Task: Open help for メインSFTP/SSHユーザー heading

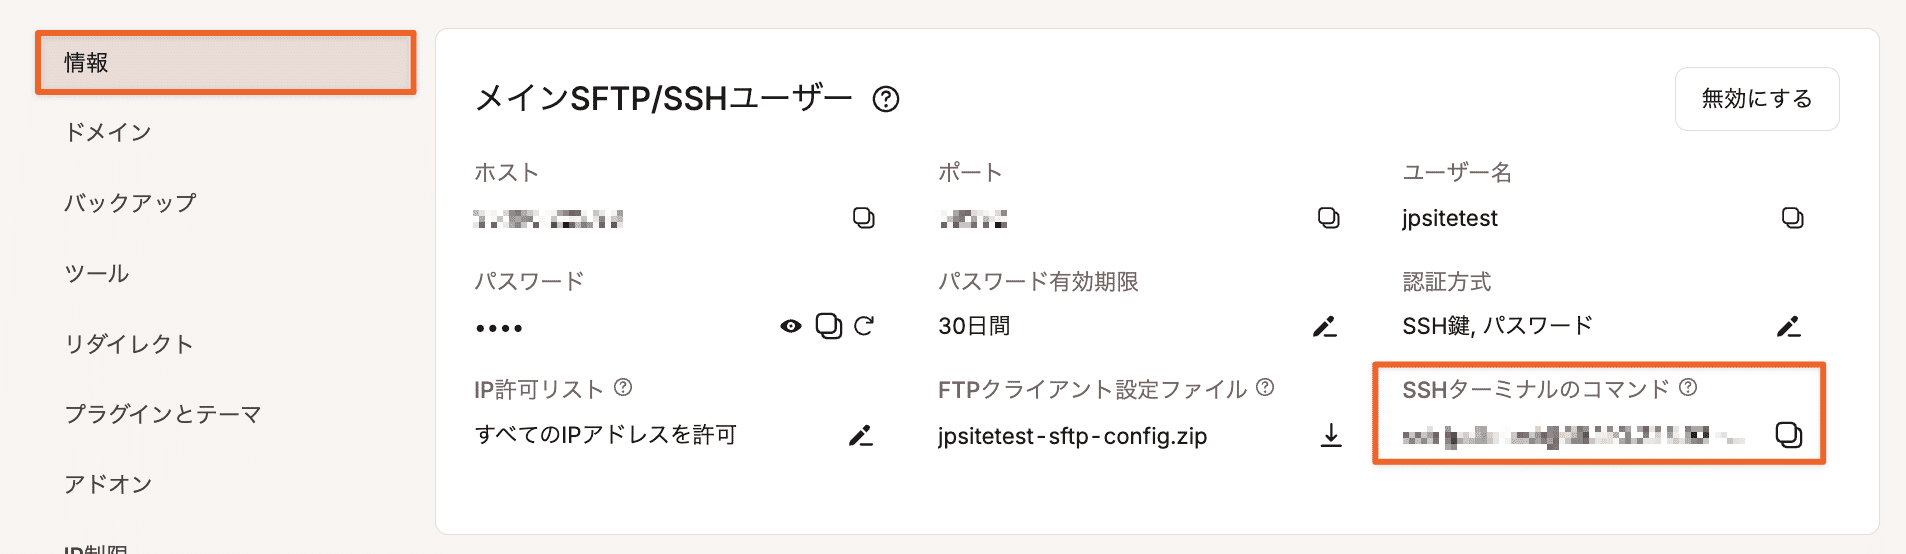Action: point(886,99)
